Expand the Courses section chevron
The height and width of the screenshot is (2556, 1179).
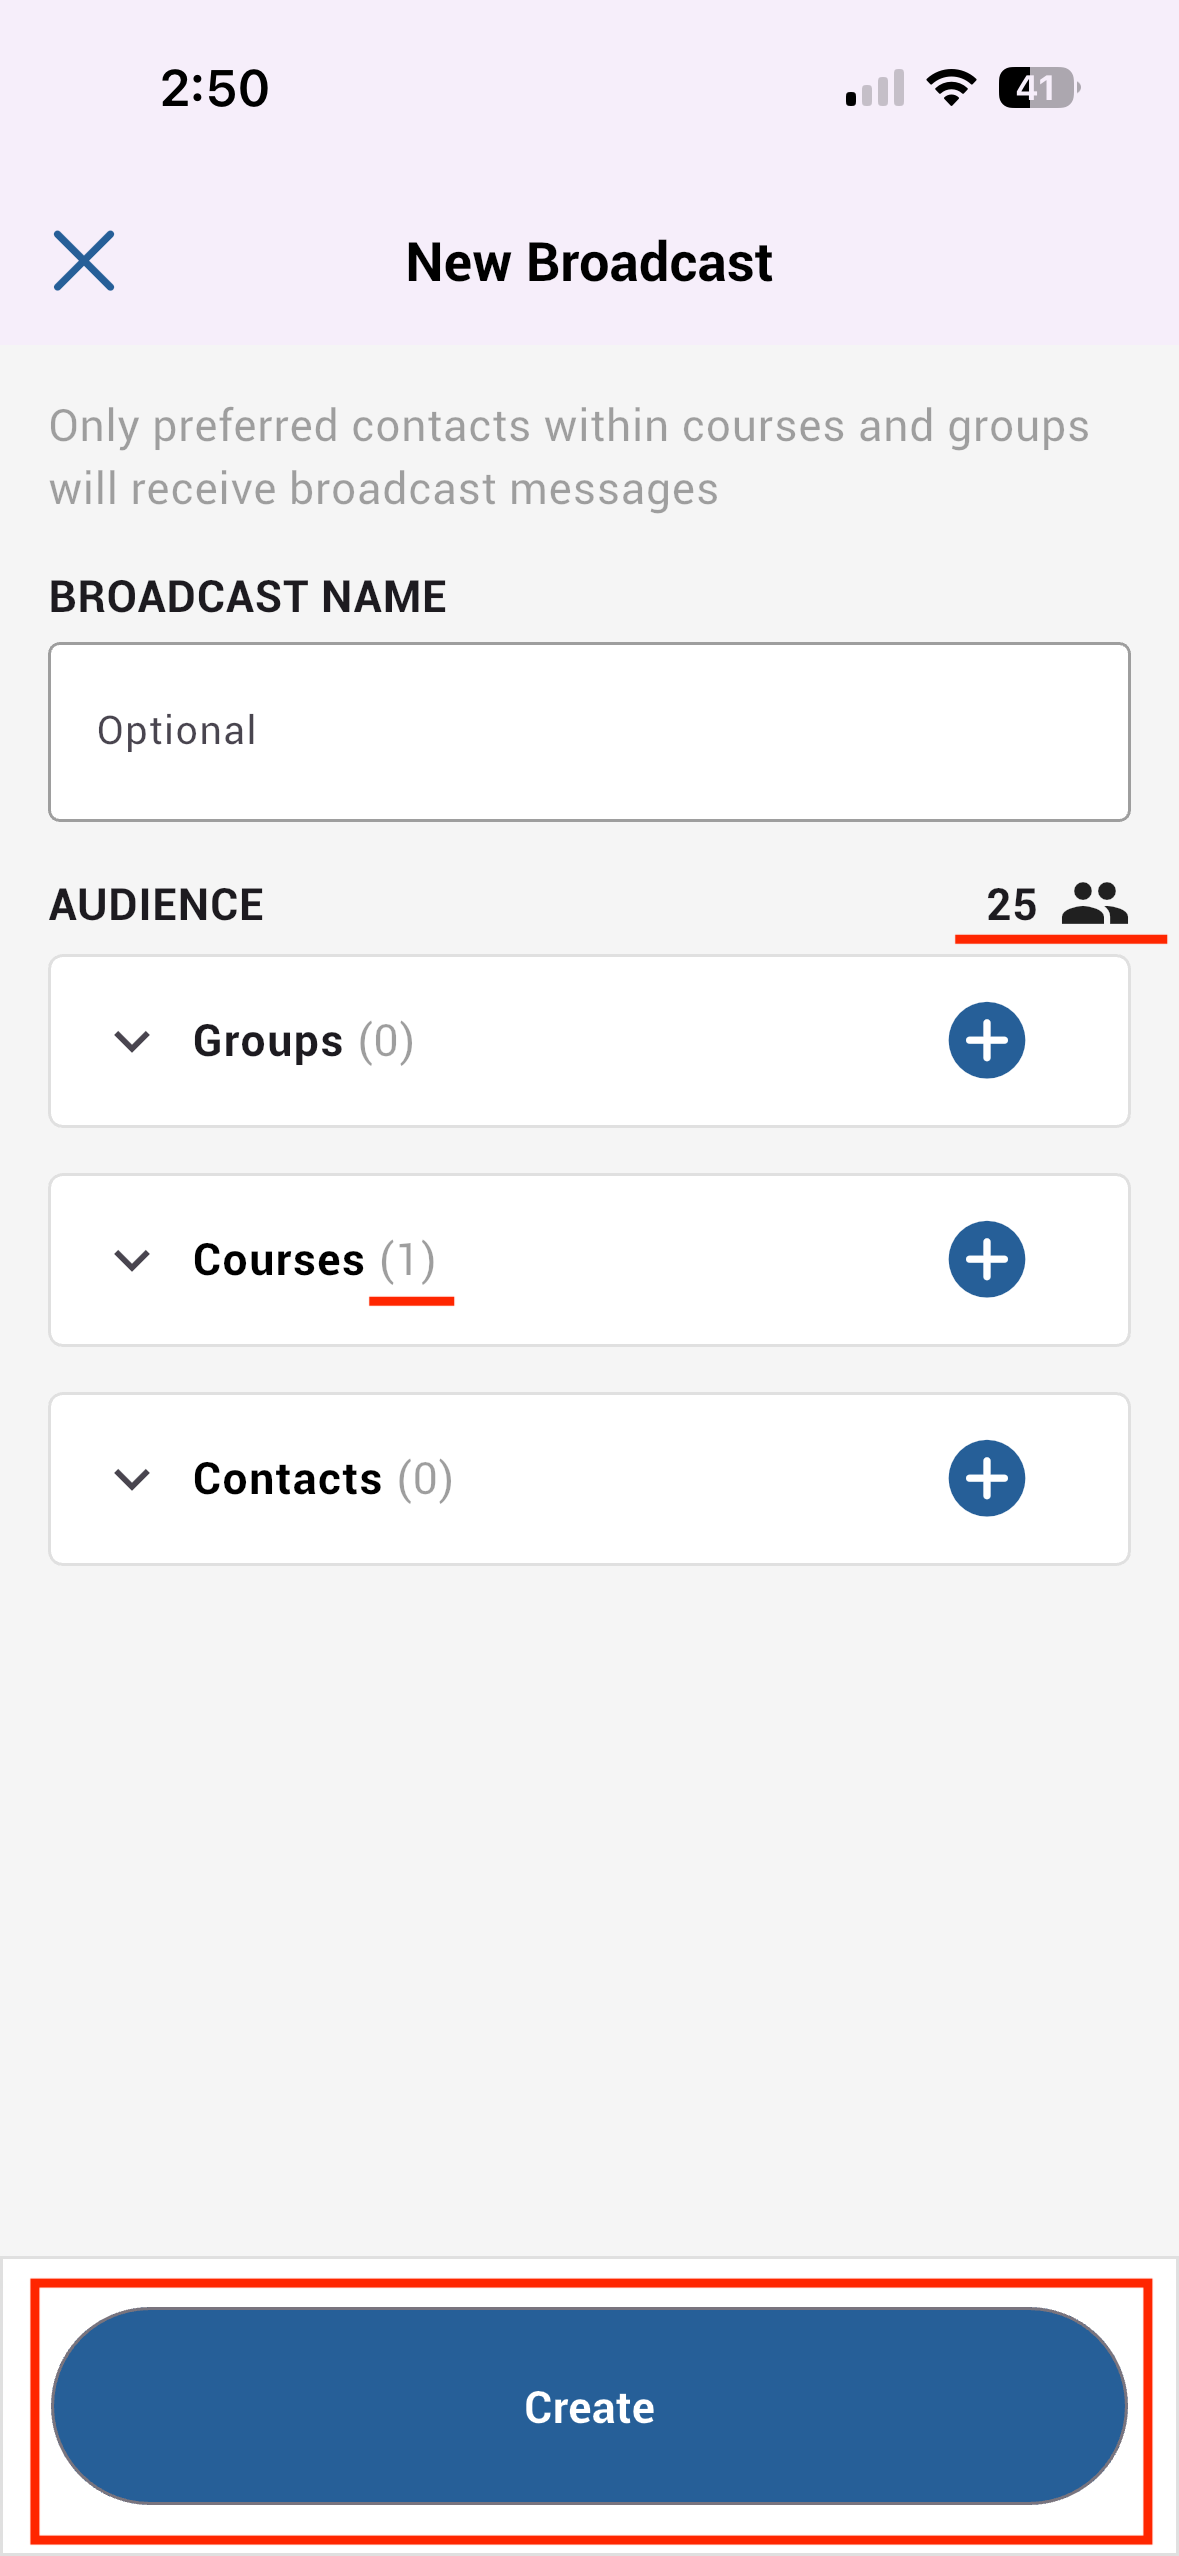132,1260
